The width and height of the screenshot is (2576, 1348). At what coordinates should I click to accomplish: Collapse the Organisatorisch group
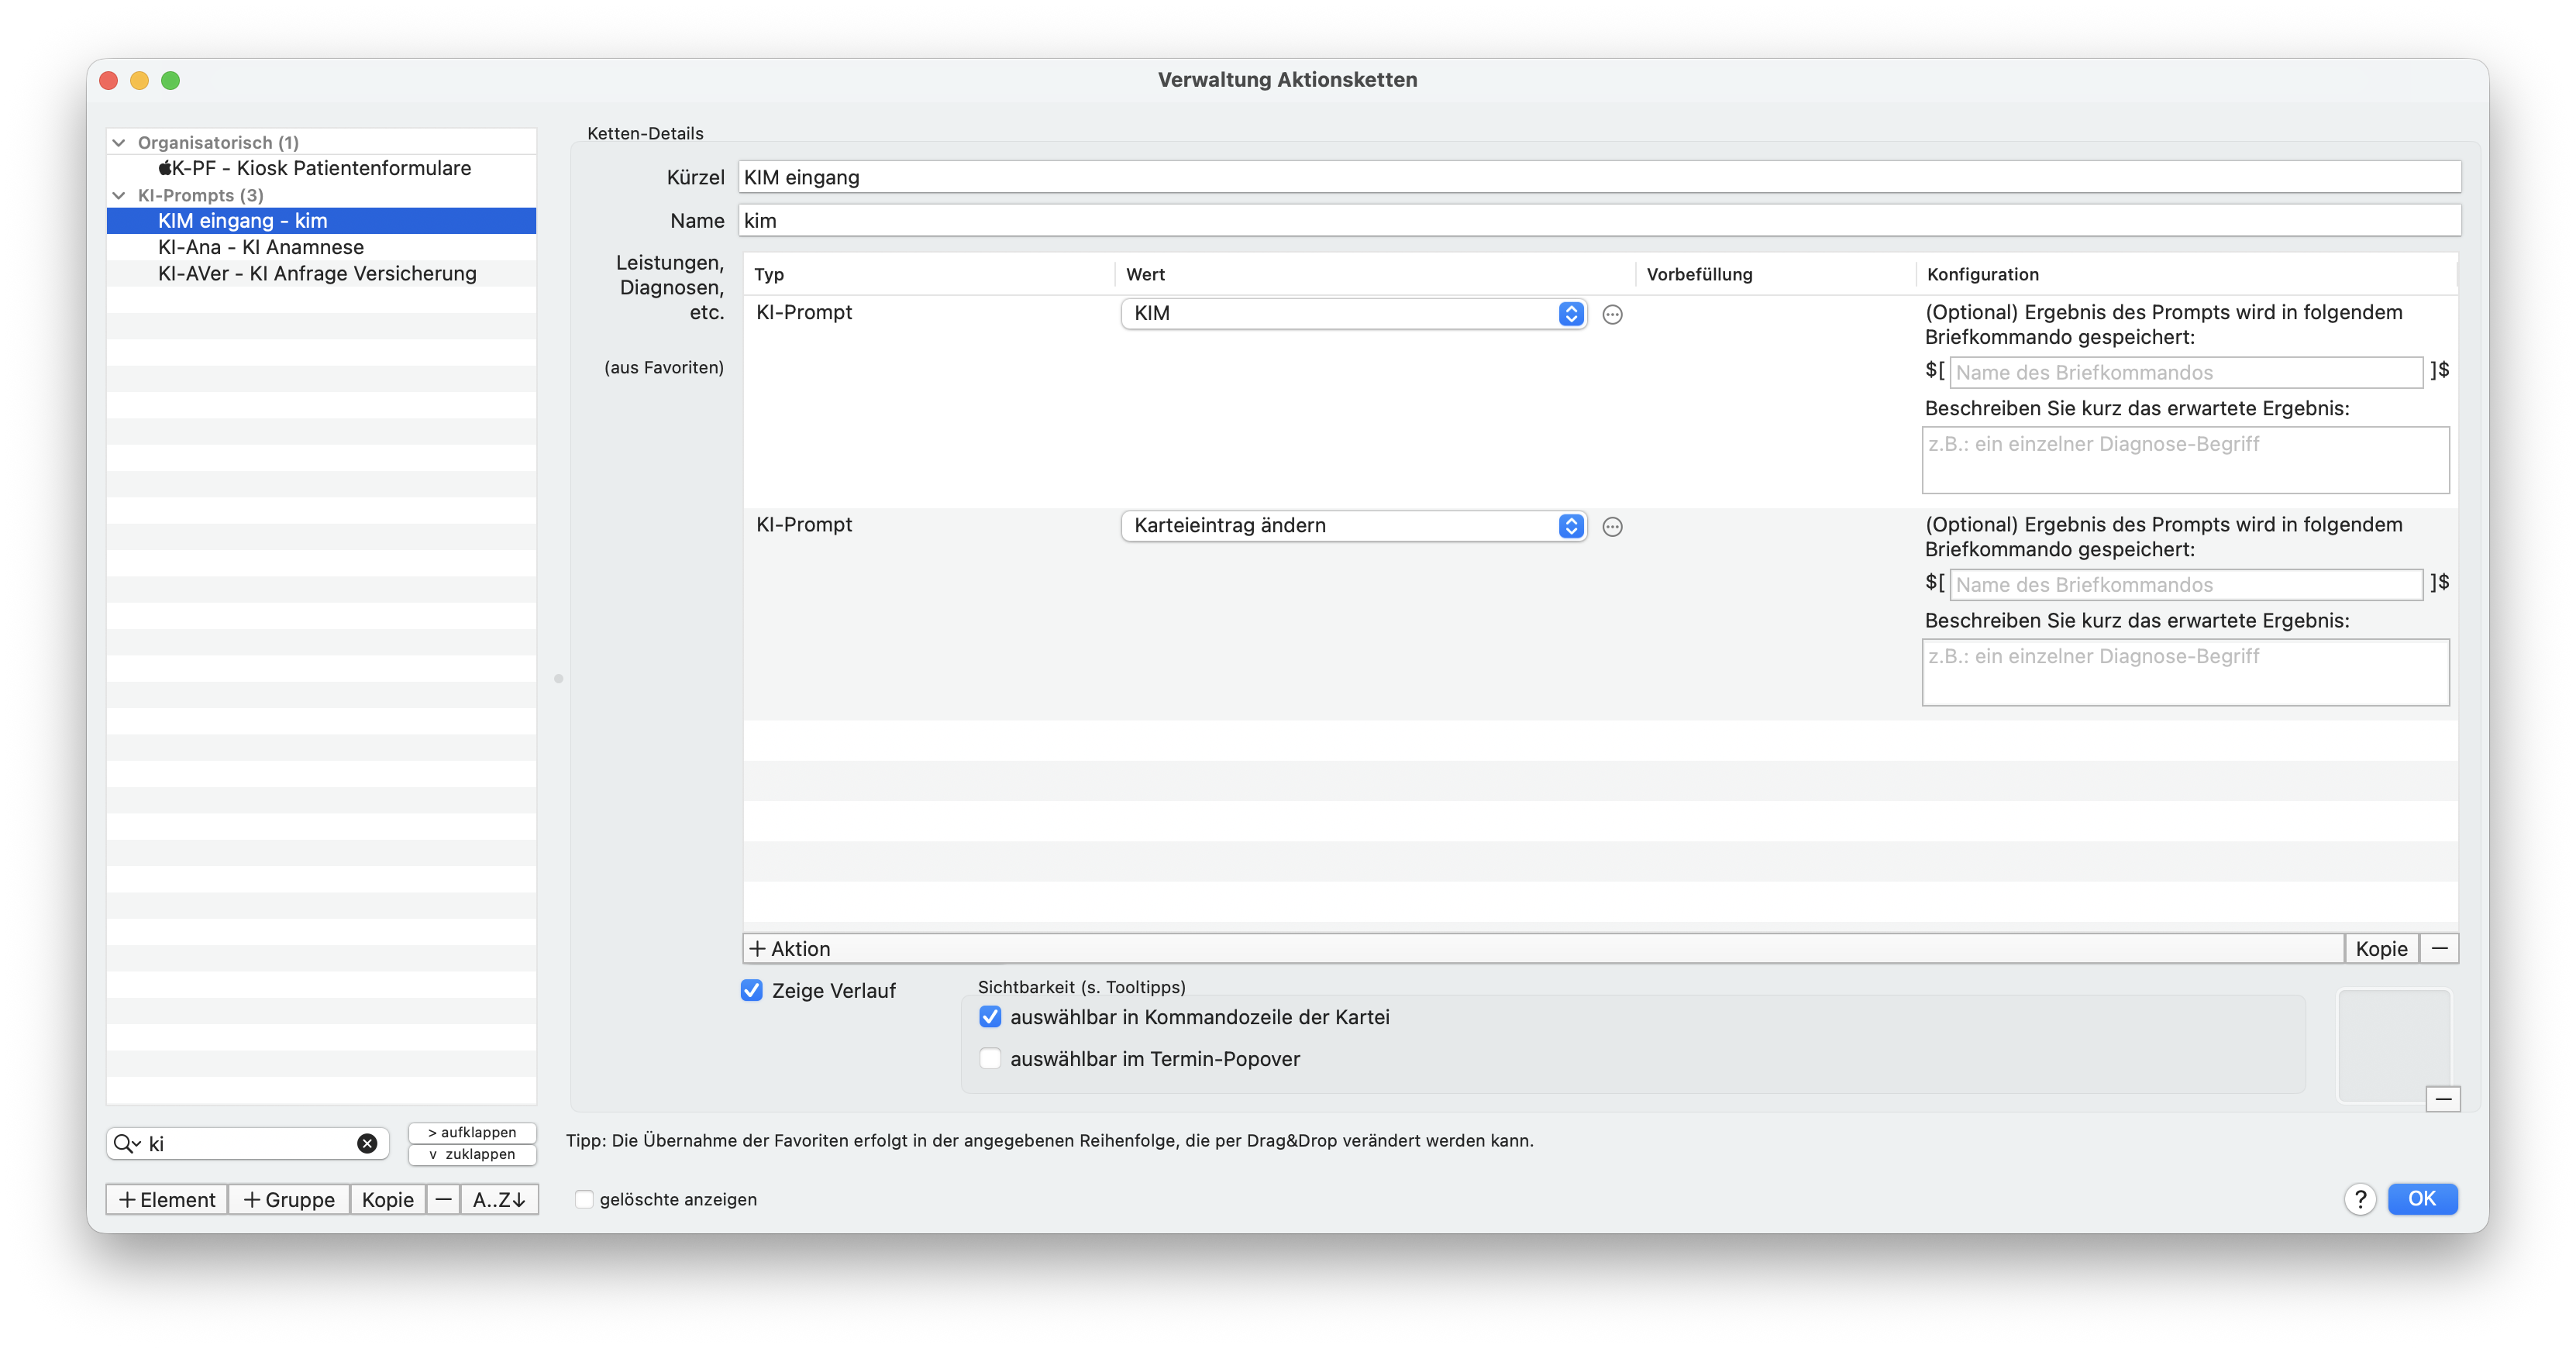(x=119, y=142)
